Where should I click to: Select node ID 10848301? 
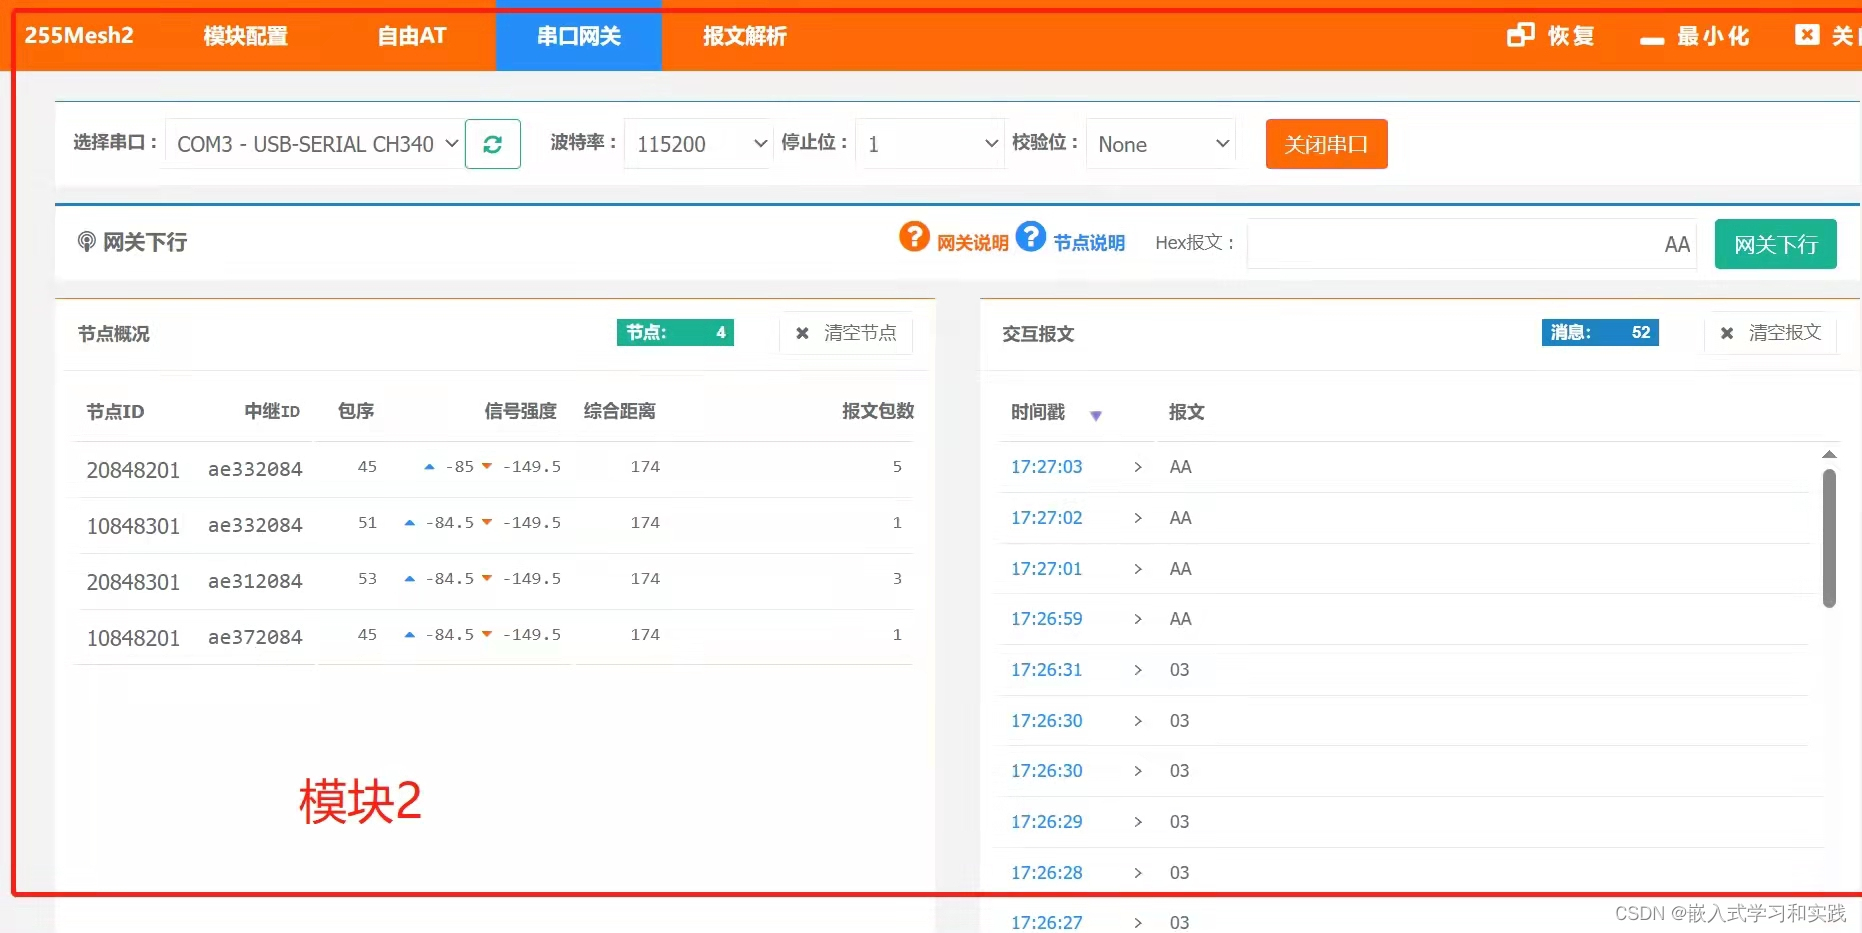point(133,526)
